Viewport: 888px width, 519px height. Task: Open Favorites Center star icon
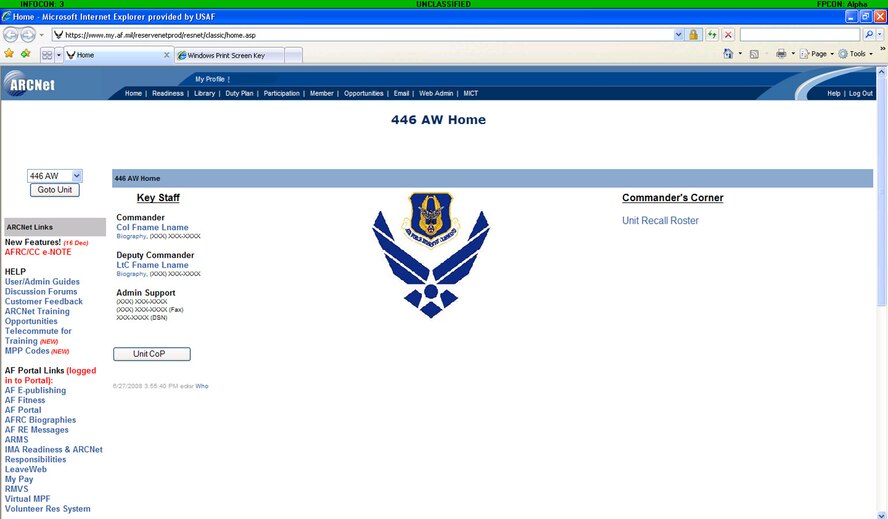(x=9, y=54)
